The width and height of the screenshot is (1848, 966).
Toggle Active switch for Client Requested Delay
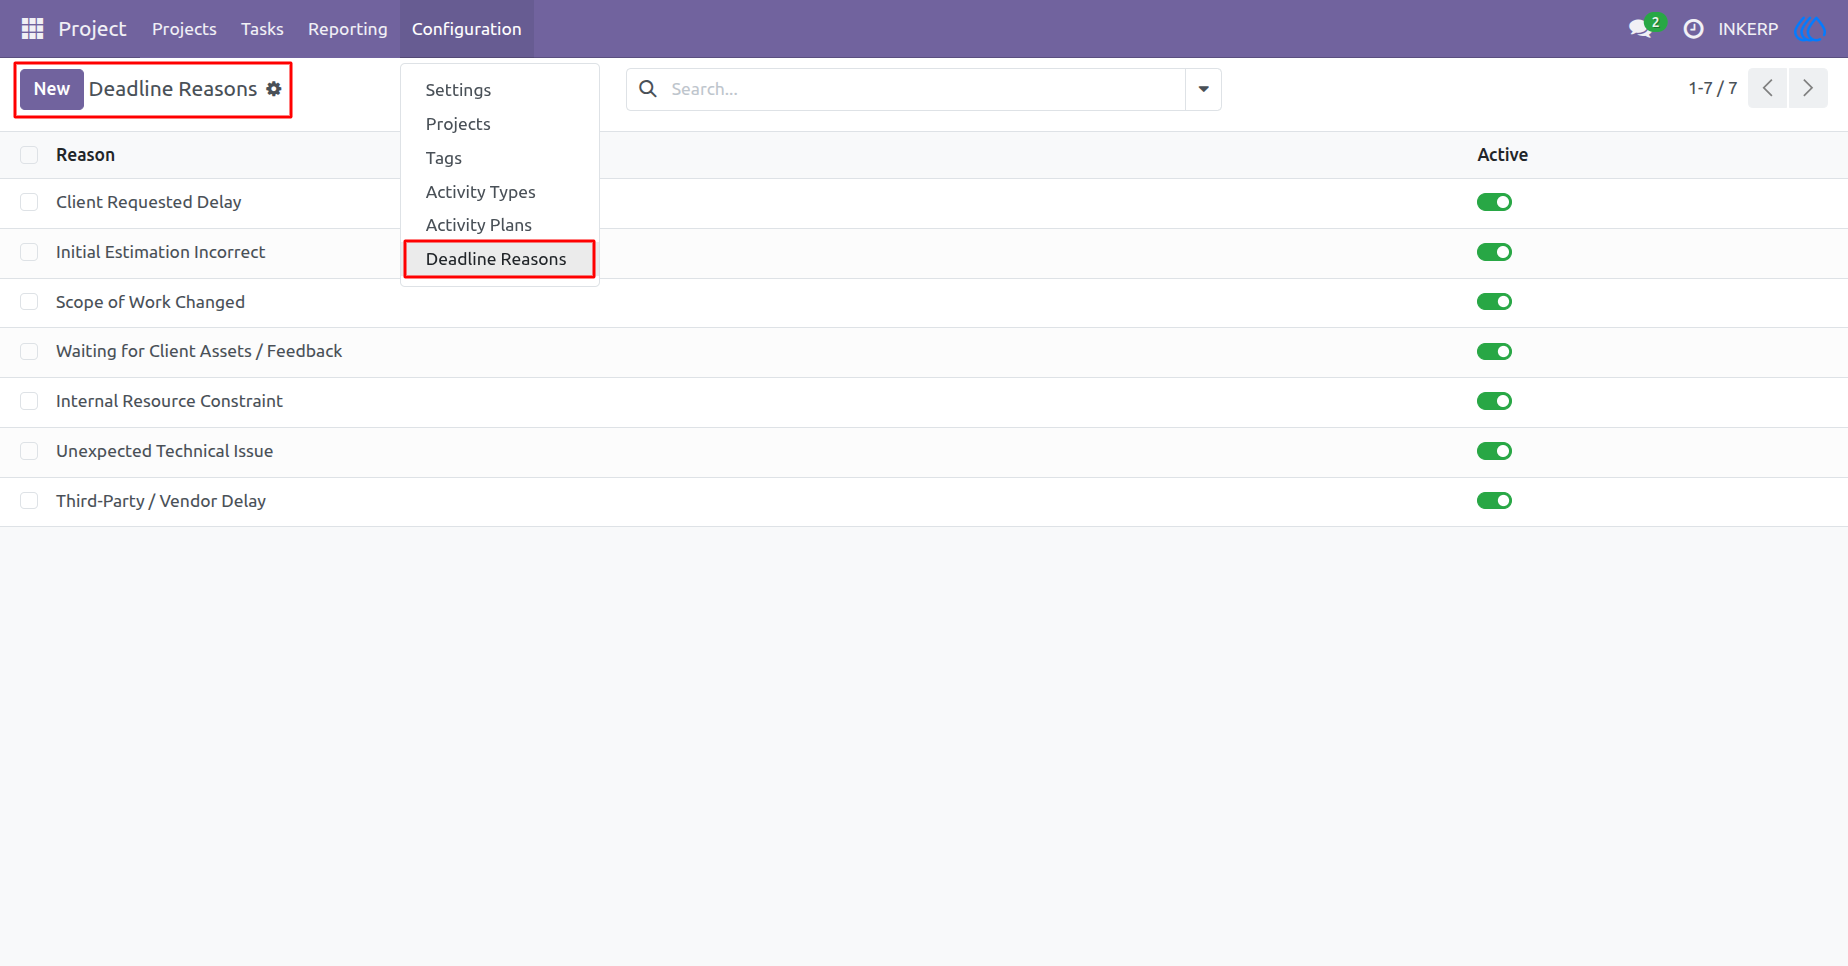[1494, 202]
